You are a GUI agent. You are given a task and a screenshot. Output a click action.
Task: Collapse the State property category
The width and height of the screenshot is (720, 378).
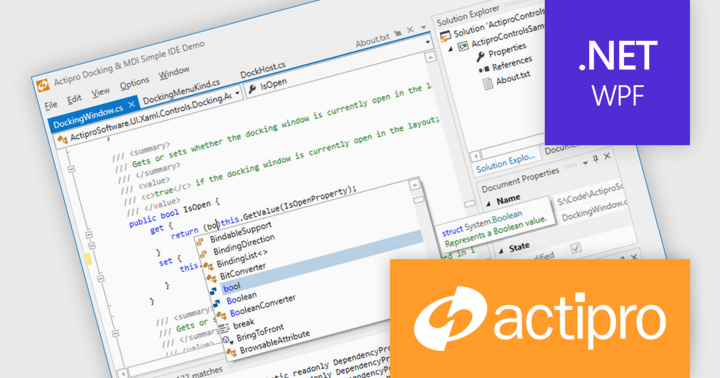[501, 251]
